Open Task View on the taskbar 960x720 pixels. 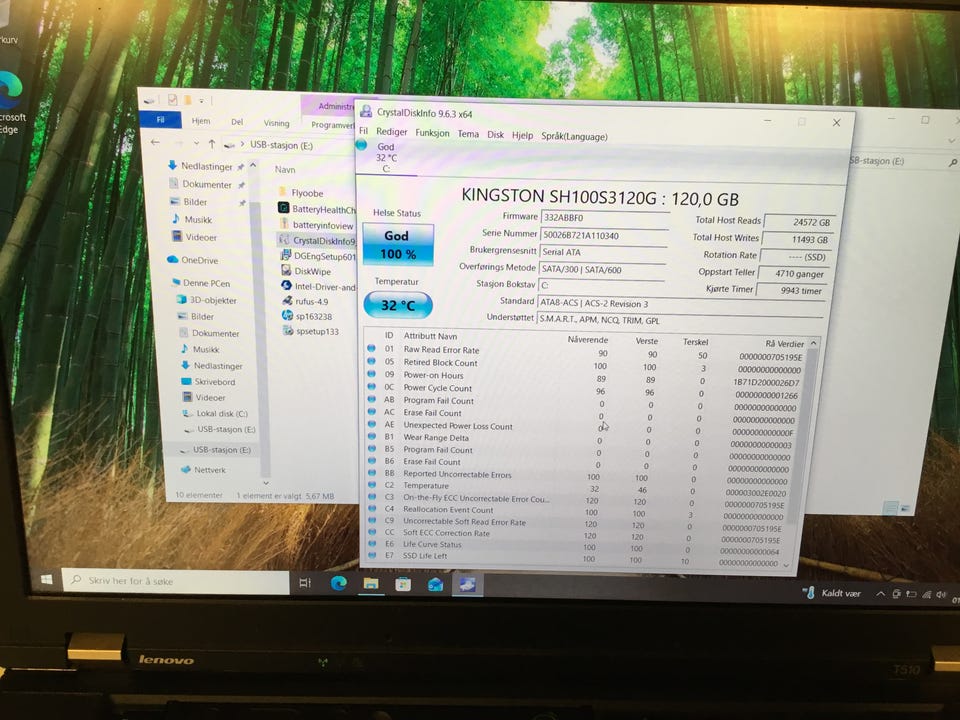click(305, 583)
